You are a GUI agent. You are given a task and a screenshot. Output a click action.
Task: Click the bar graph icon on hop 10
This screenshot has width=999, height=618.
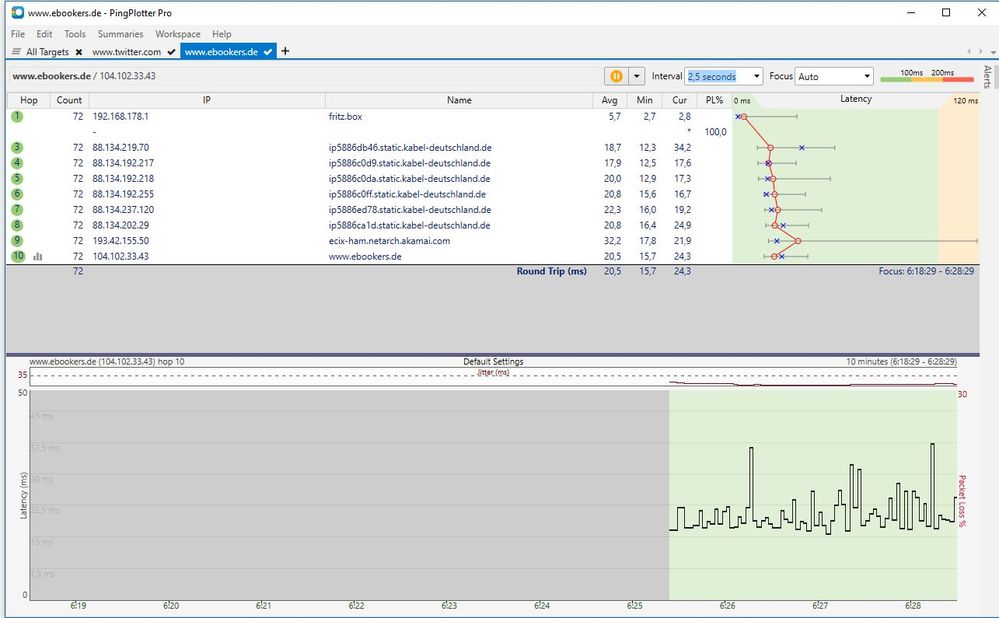point(38,257)
